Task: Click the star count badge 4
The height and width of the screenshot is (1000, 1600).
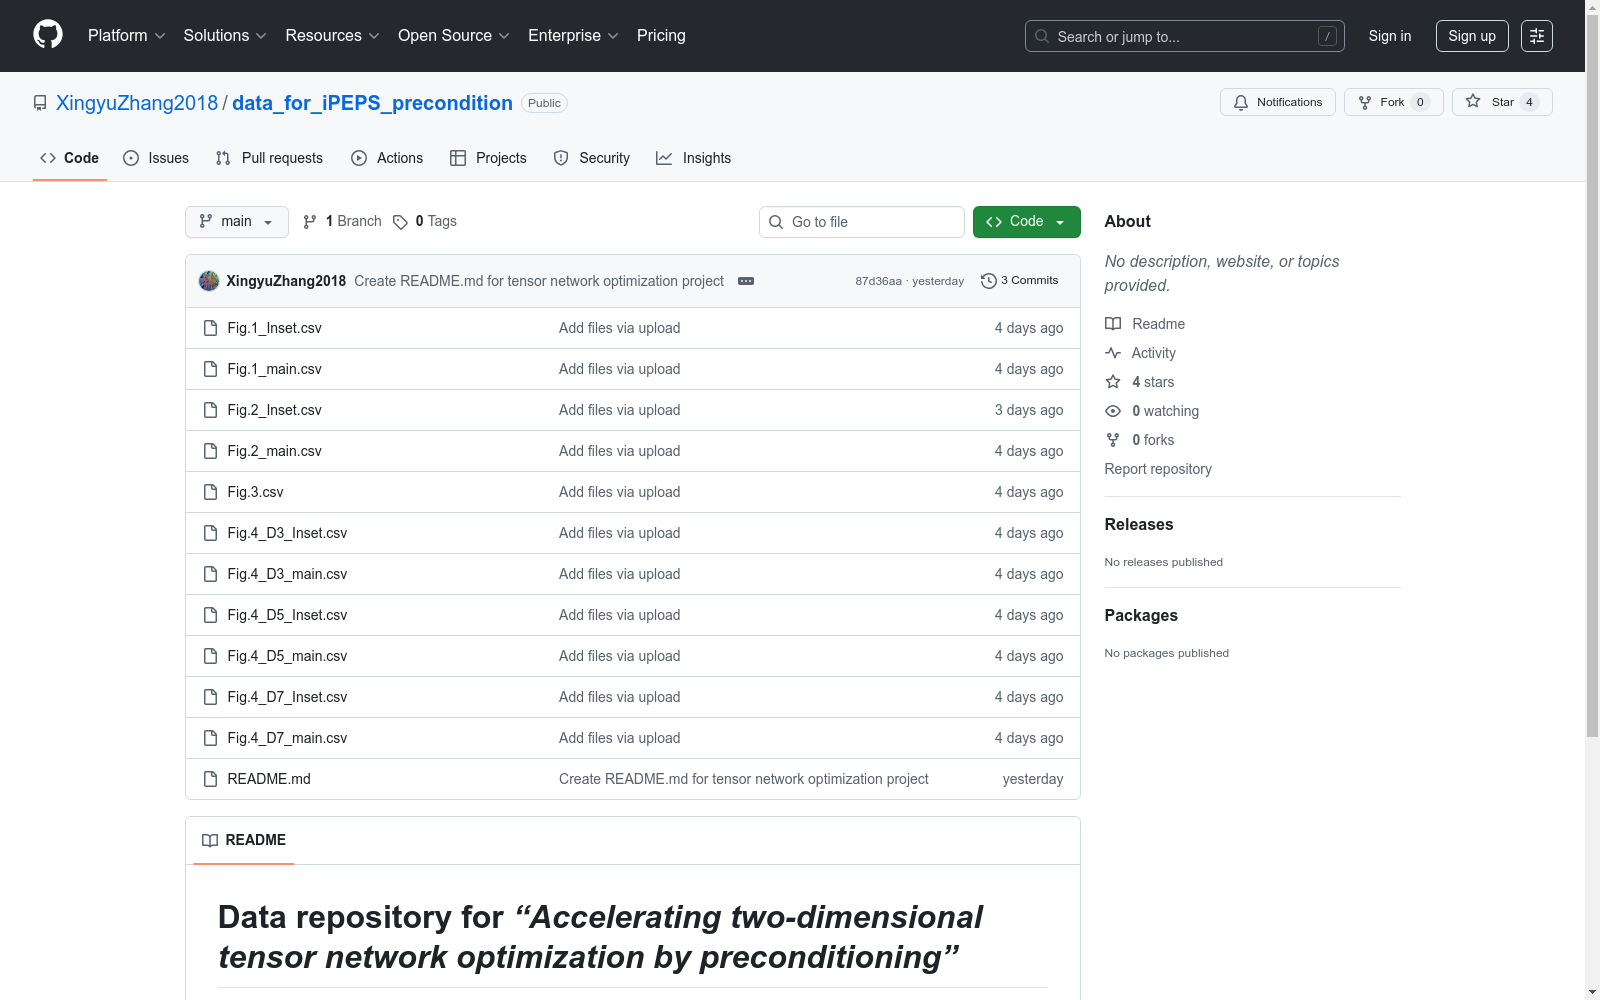Action: click(1529, 102)
